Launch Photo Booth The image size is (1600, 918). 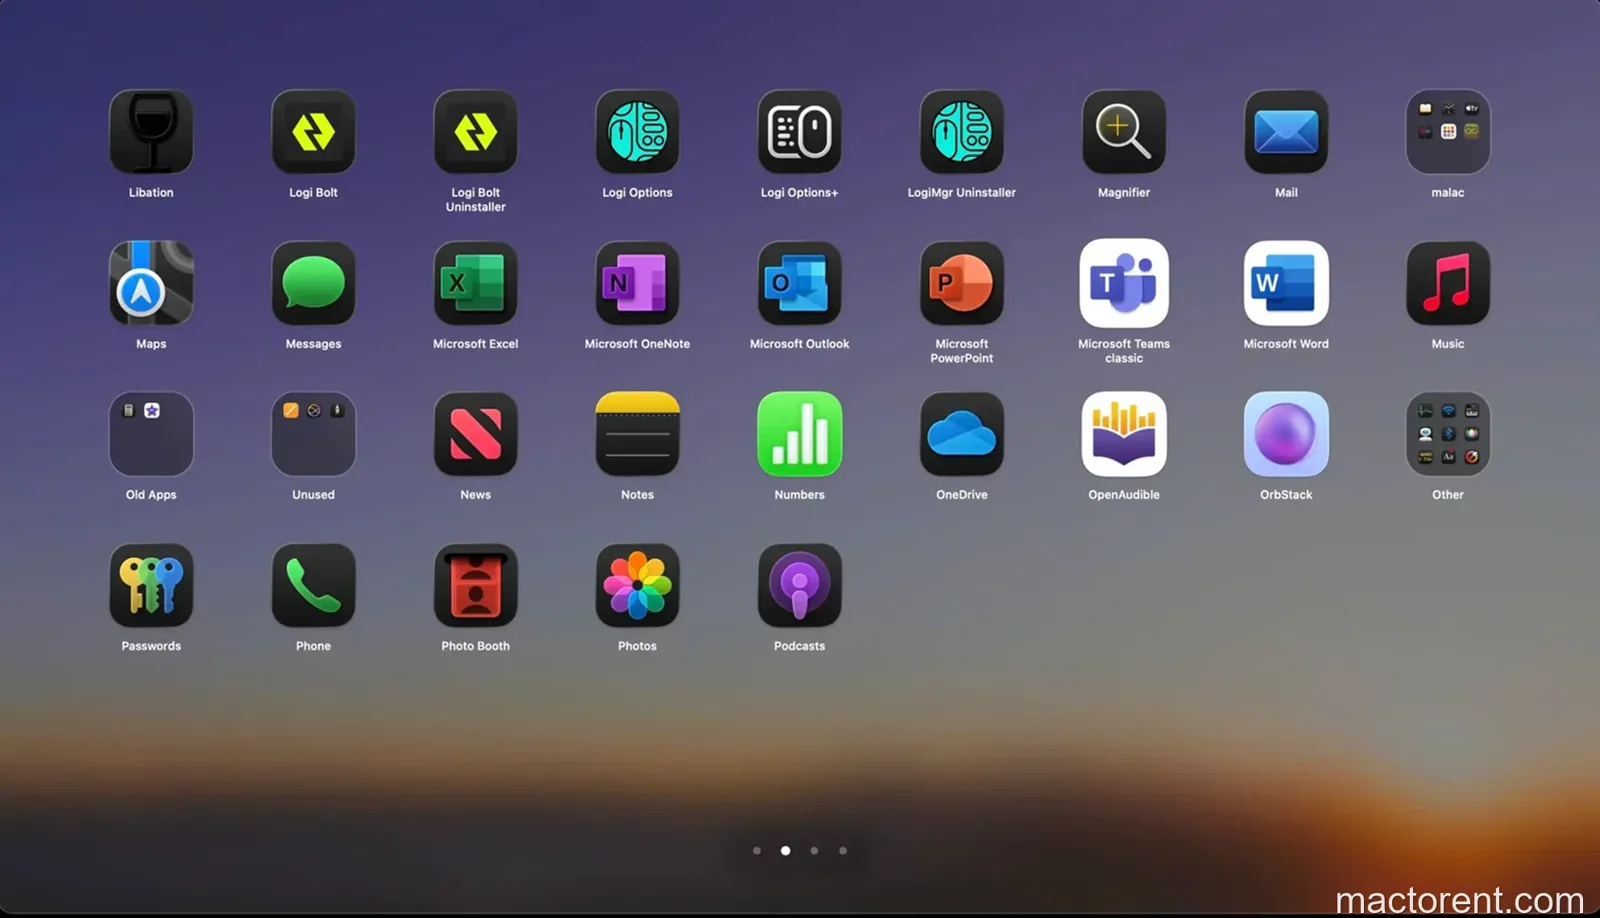[x=475, y=585]
